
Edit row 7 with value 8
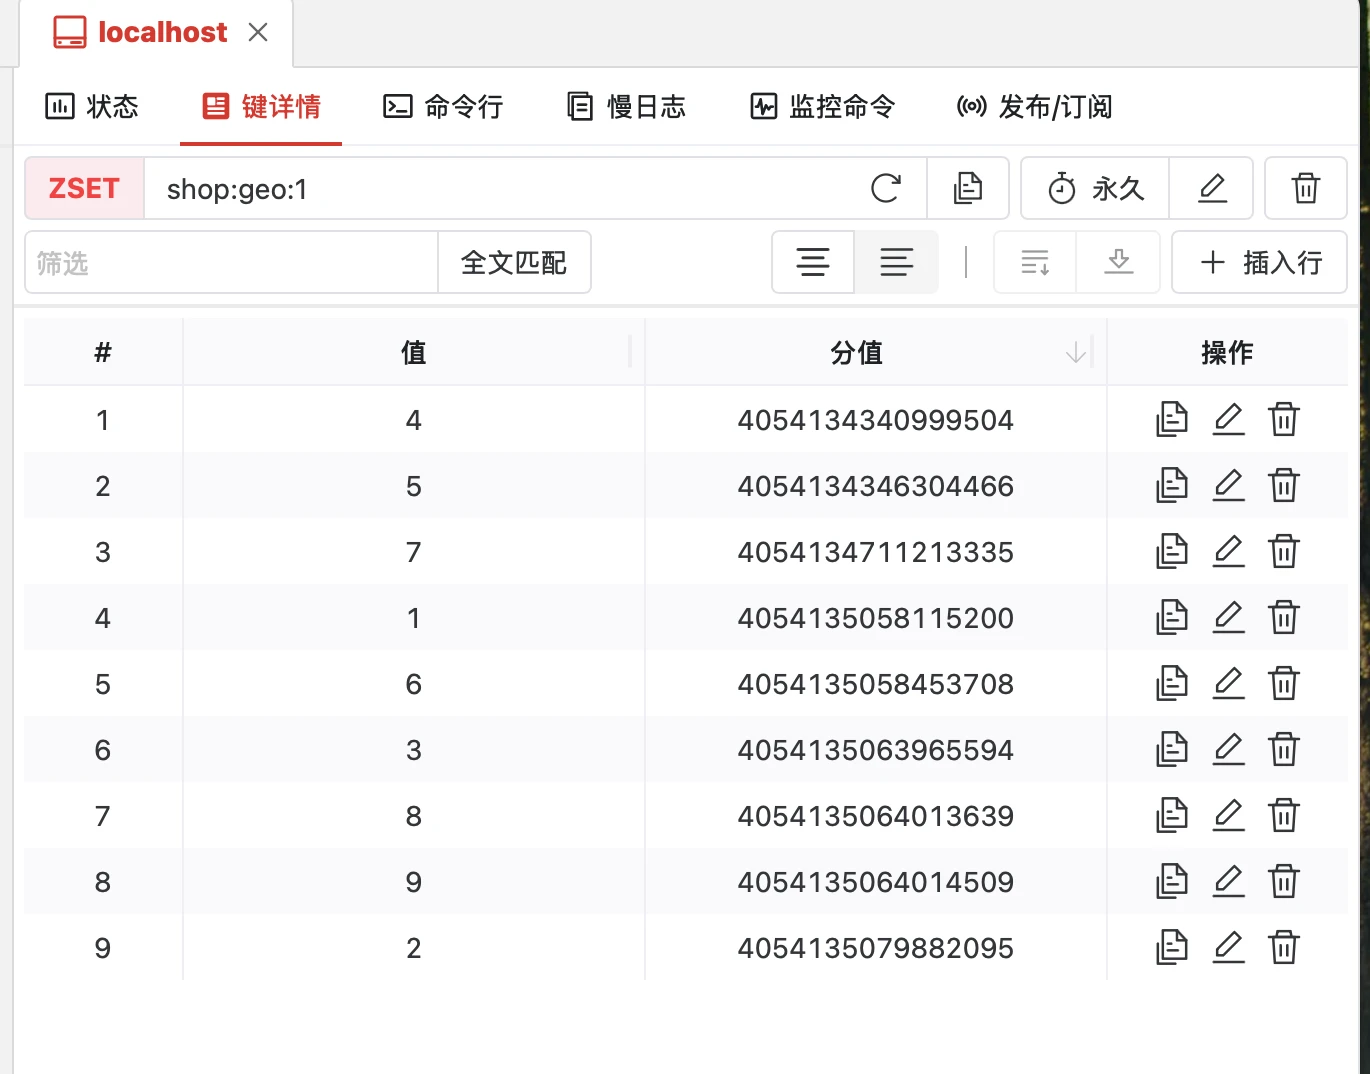pos(1228,816)
